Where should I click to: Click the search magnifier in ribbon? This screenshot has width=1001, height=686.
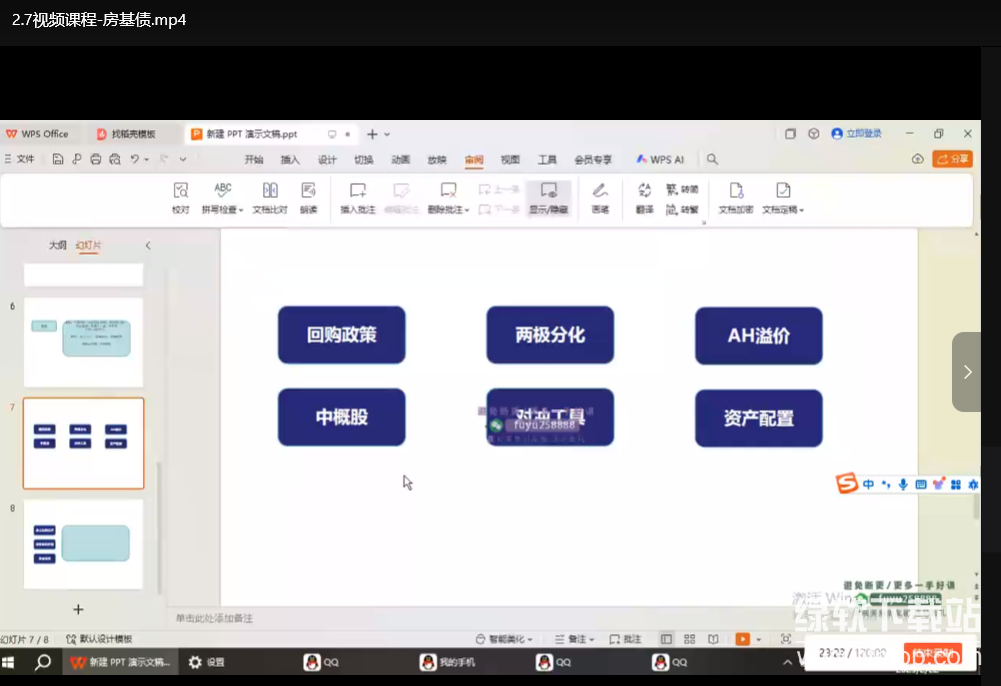point(712,159)
